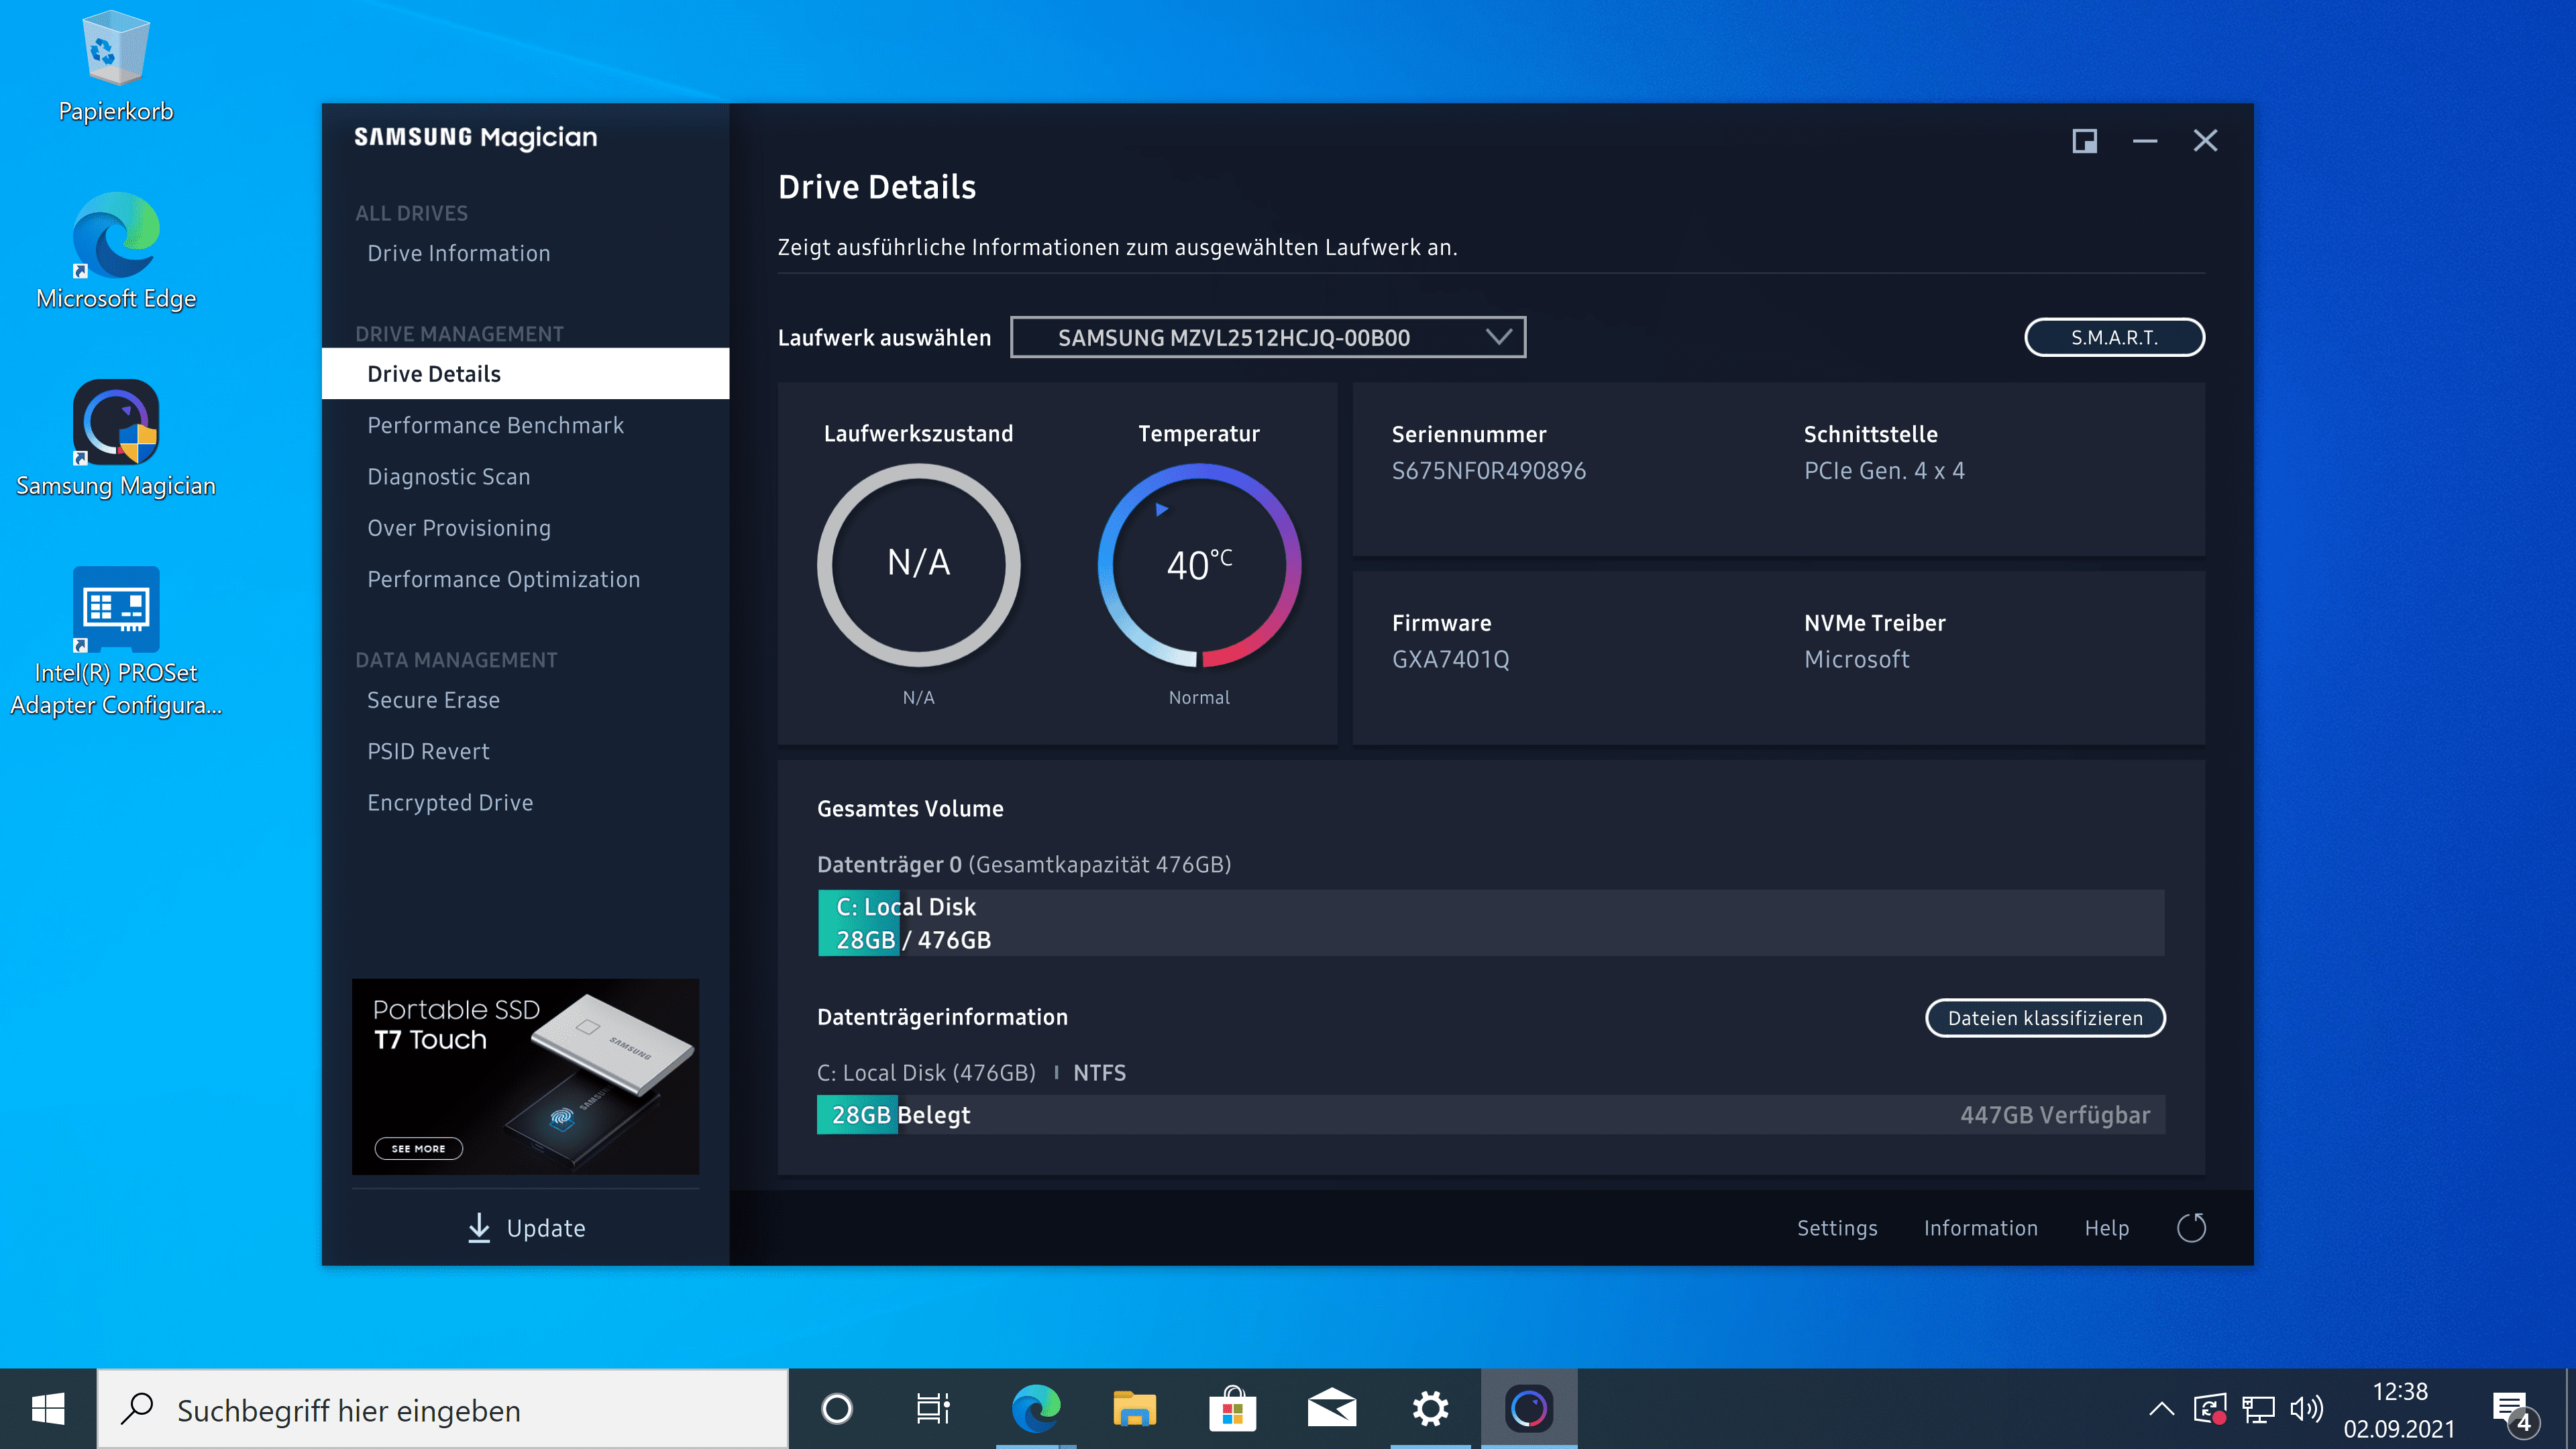The width and height of the screenshot is (2576, 1449).
Task: Expand the Laufwerk auswählen drive dropdown
Action: [x=1268, y=337]
